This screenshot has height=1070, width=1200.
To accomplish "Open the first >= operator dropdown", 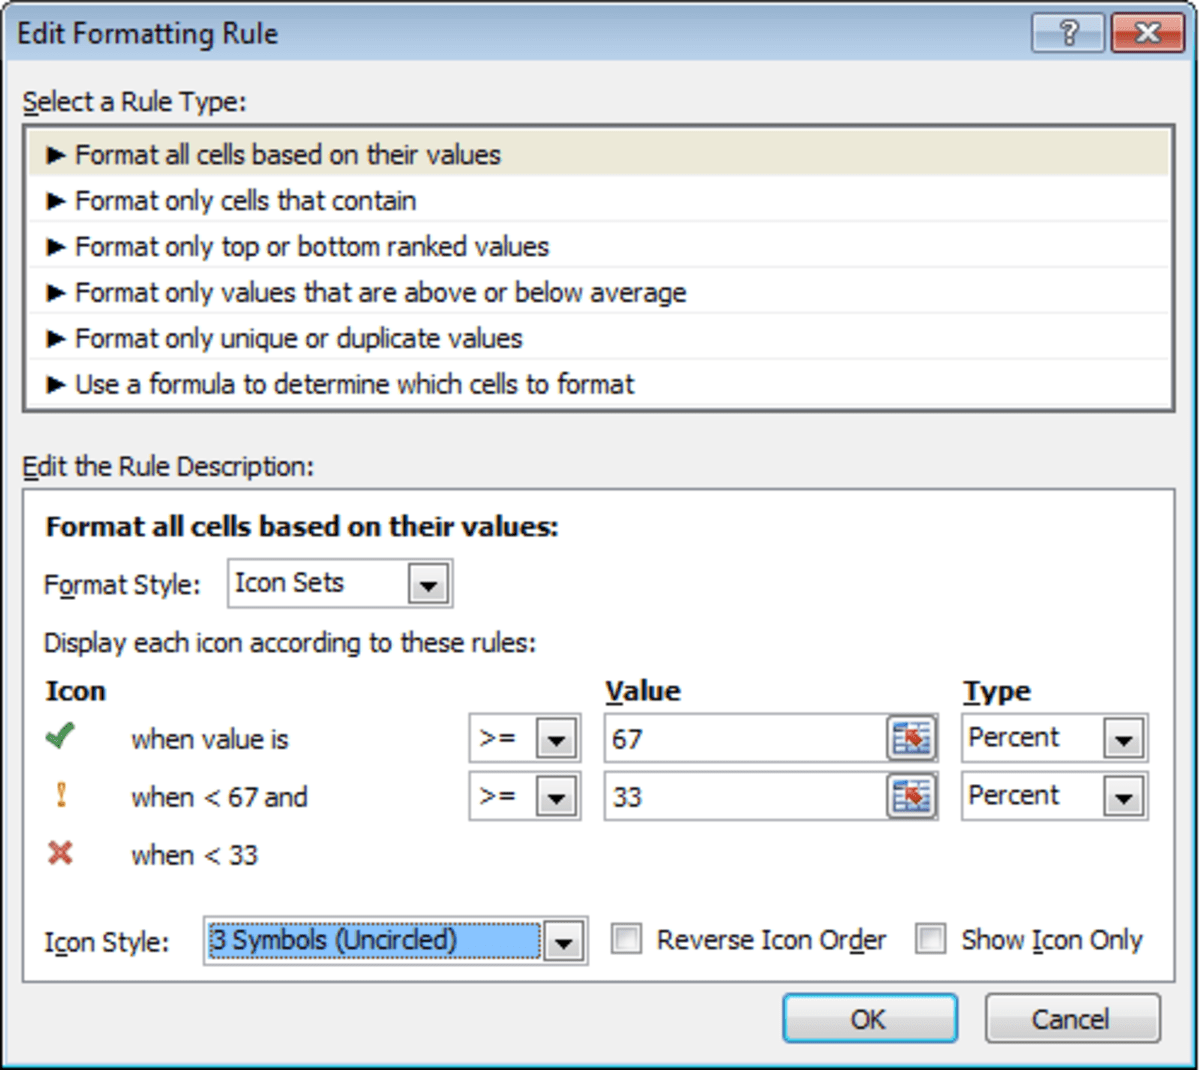I will 557,737.
